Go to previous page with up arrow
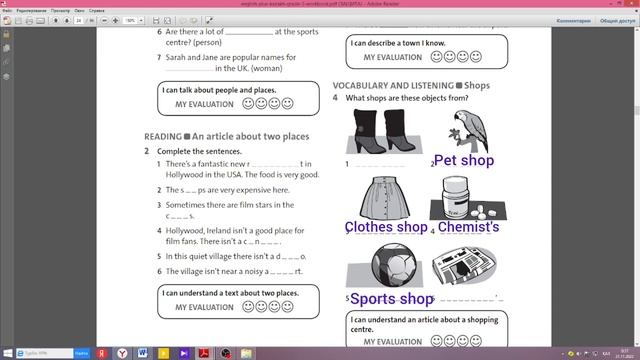 56,20
